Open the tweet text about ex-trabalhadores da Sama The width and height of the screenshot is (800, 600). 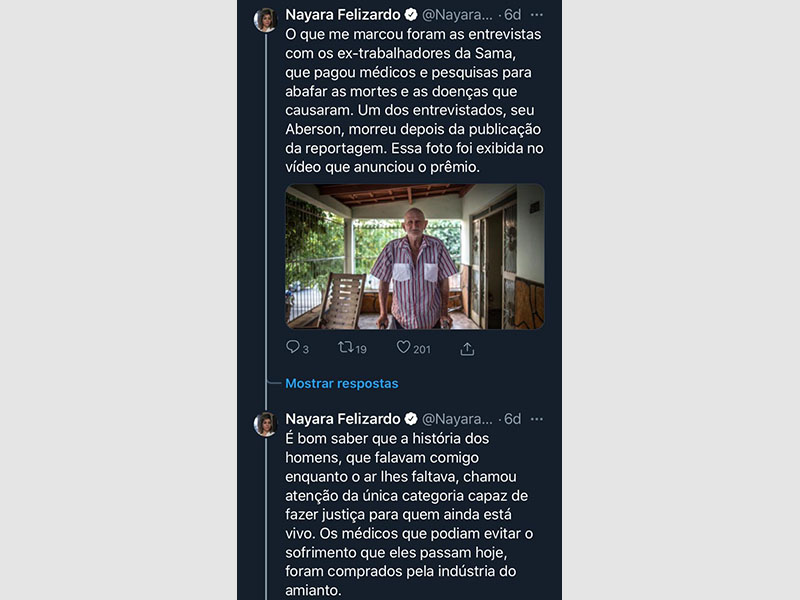pos(410,100)
